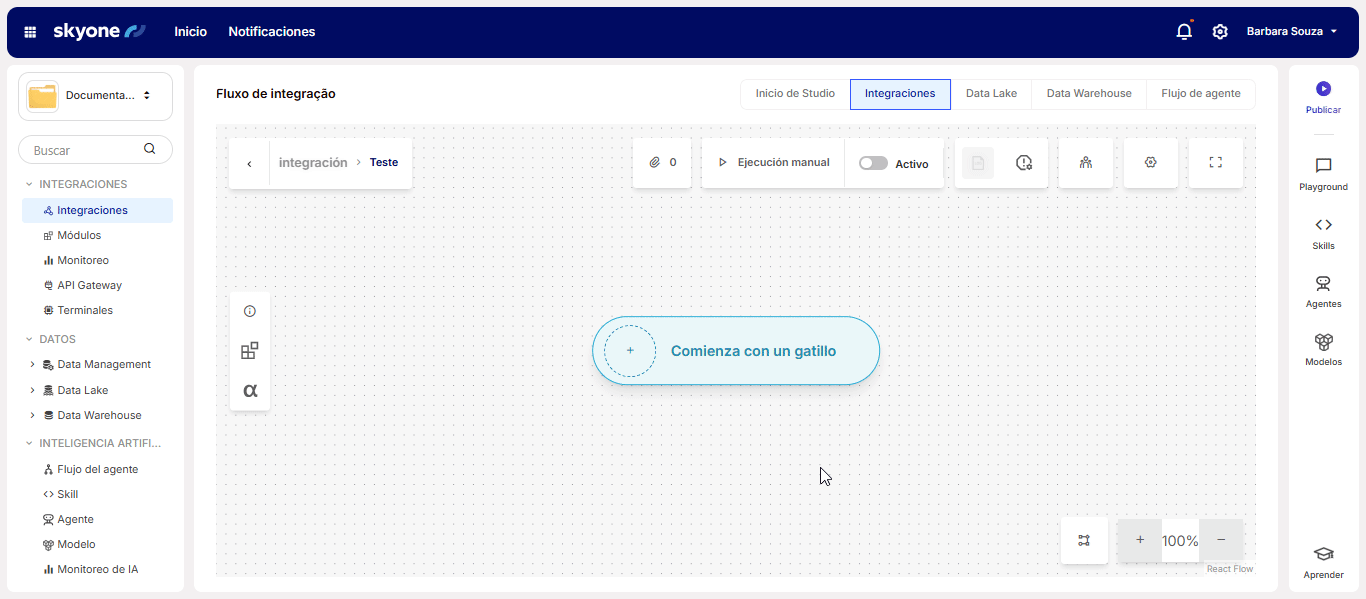The width and height of the screenshot is (1366, 599).
Task: Open the Documenta workspace selector
Action: (95, 96)
